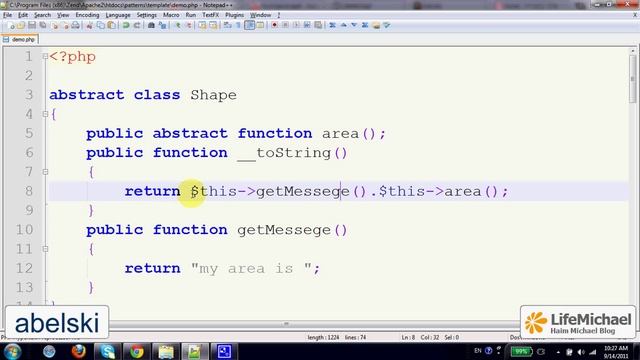
Task: Open the Windows Start orb
Action: pos(12,351)
